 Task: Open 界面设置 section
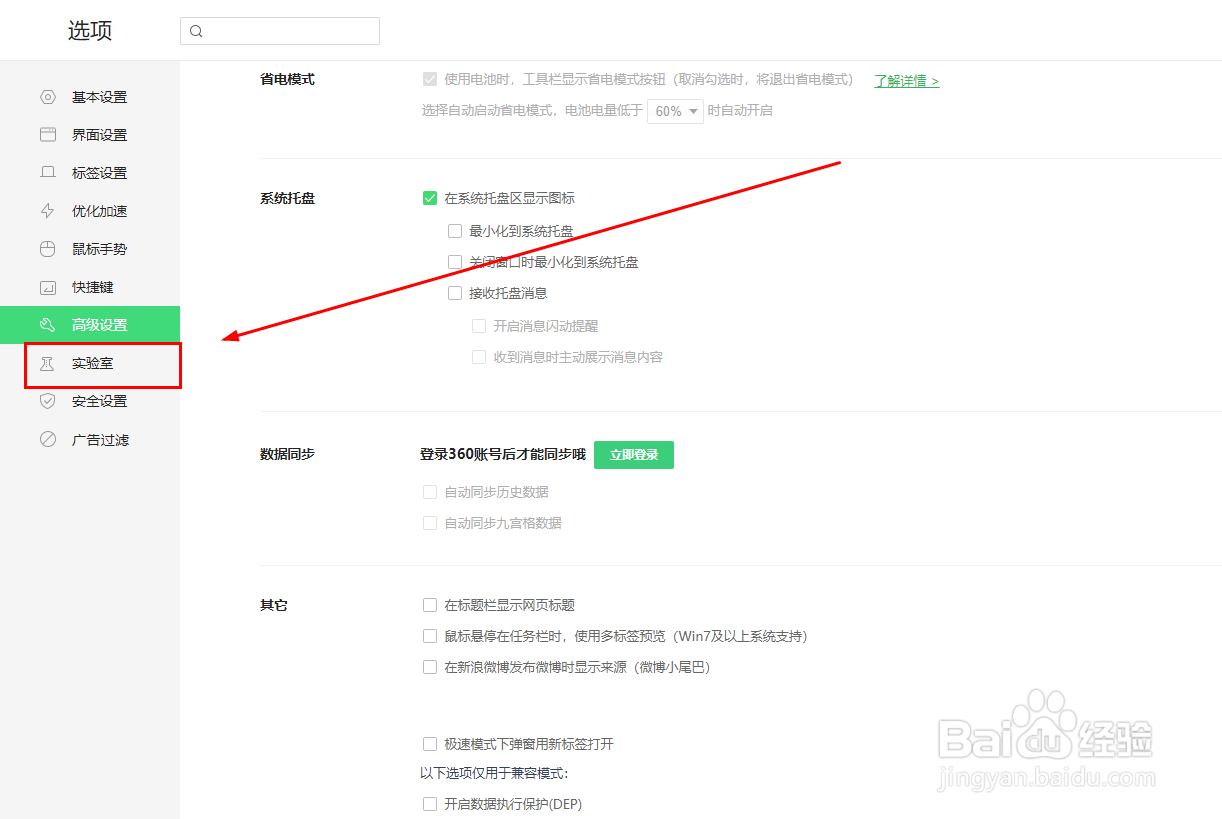[90, 135]
